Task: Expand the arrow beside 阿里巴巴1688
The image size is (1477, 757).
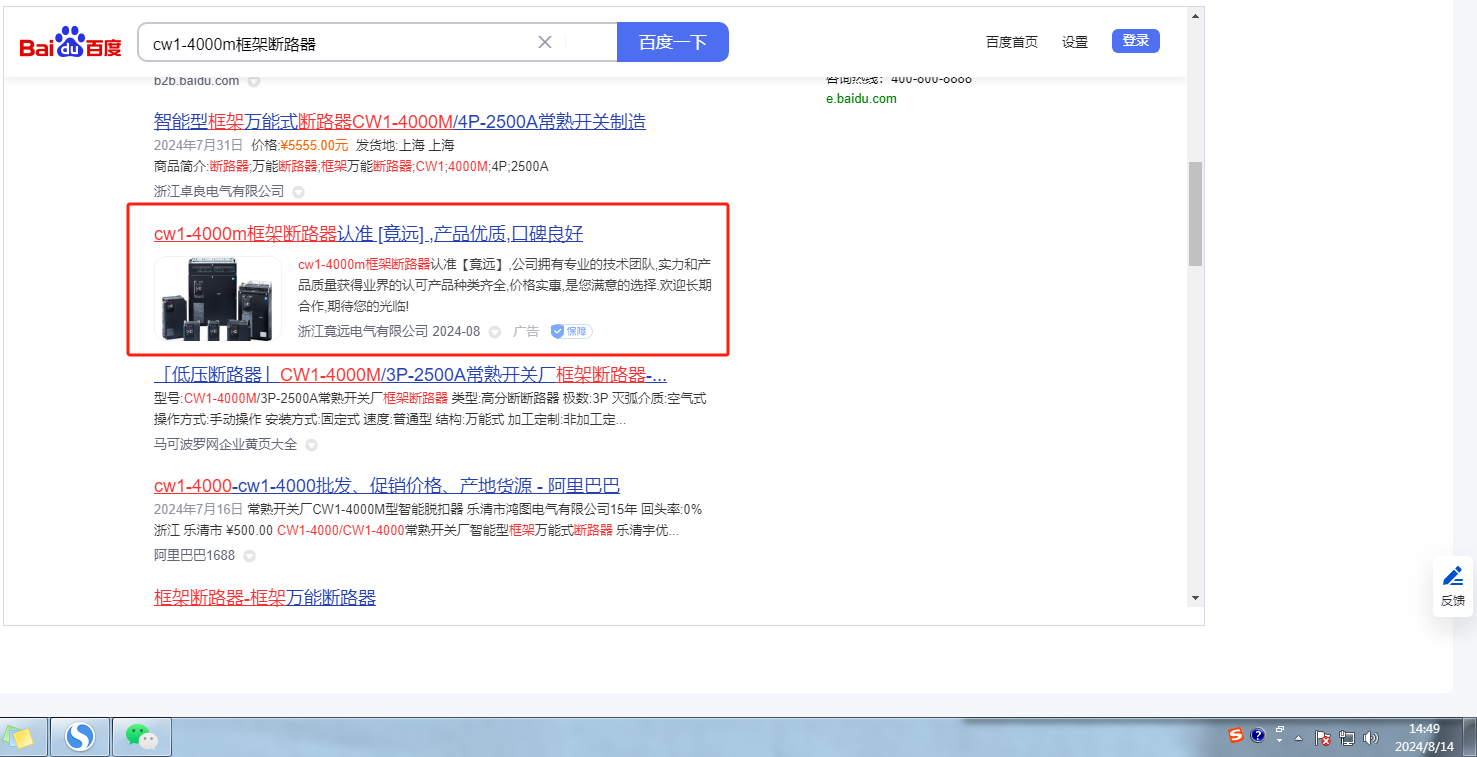Action: coord(249,556)
